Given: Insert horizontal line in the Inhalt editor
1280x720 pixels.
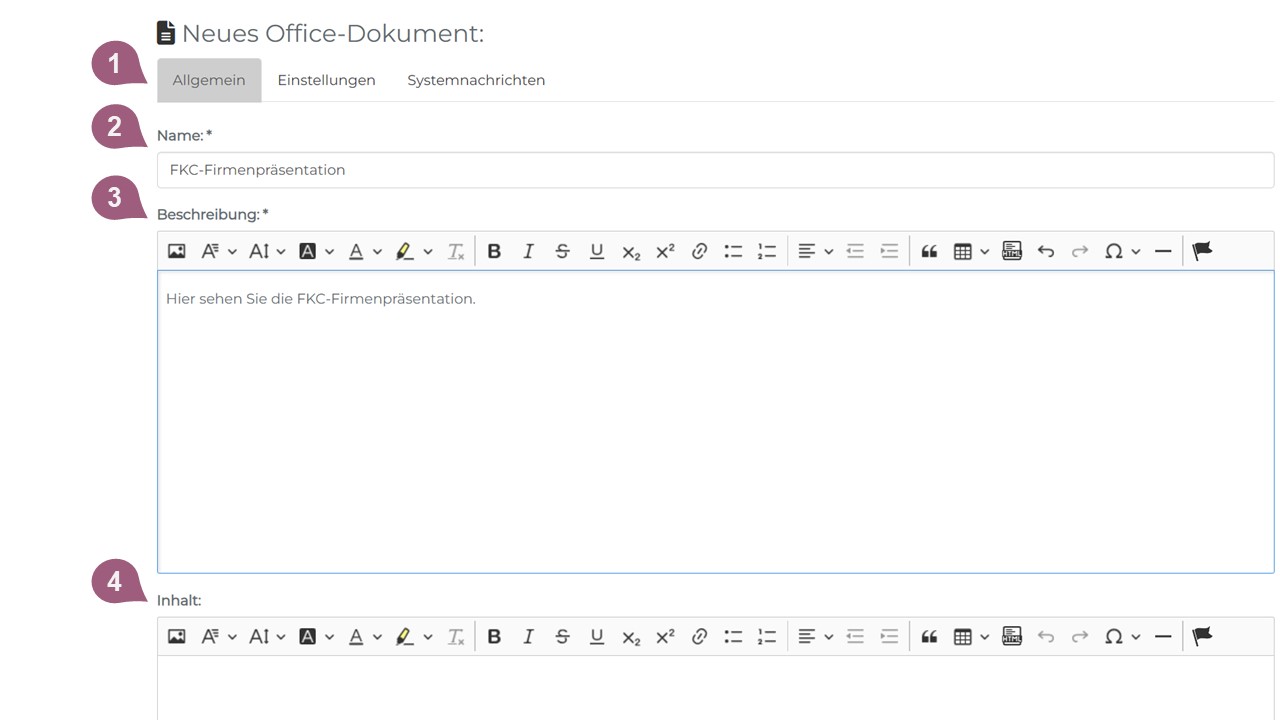Looking at the screenshot, I should 1163,636.
